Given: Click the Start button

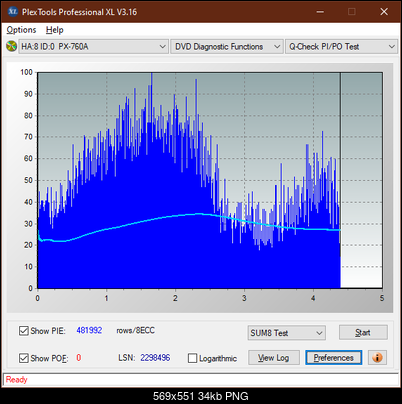Looking at the screenshot, I should click(363, 332).
